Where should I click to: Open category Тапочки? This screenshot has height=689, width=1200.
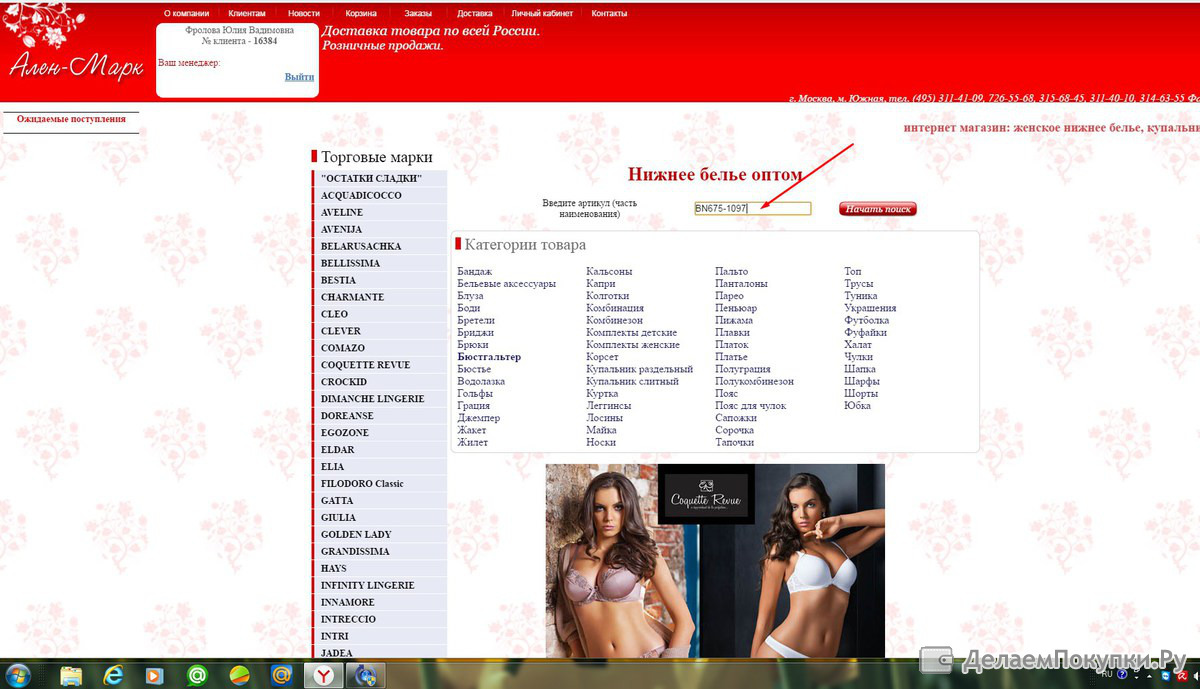point(734,442)
